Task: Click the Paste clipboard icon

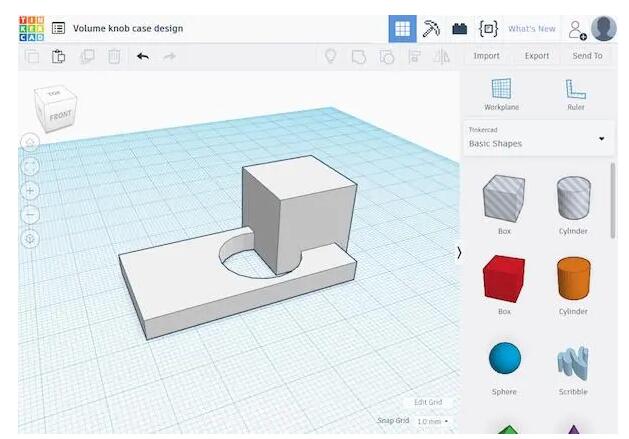Action: pyautogui.click(x=59, y=56)
